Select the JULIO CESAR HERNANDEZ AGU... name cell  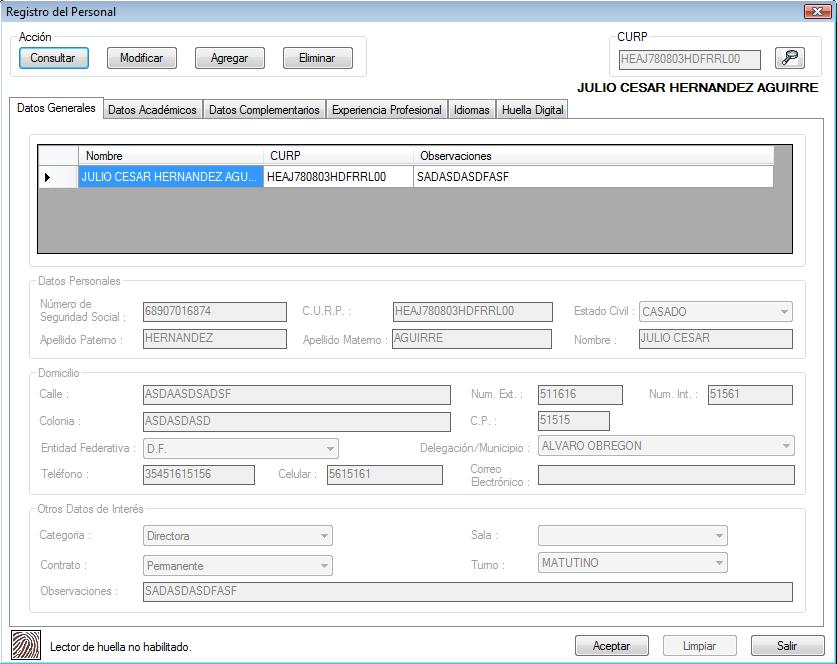[x=171, y=177]
